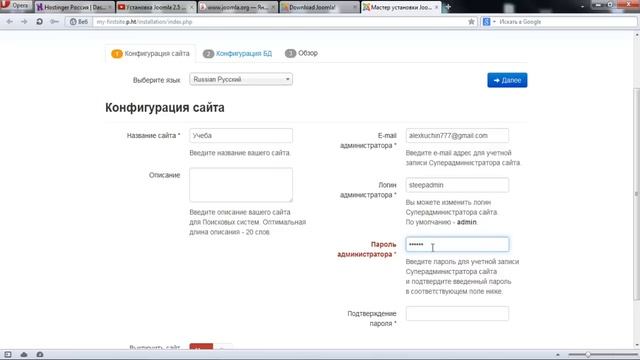
Task: Click the E-mail администратора field
Action: [457, 136]
